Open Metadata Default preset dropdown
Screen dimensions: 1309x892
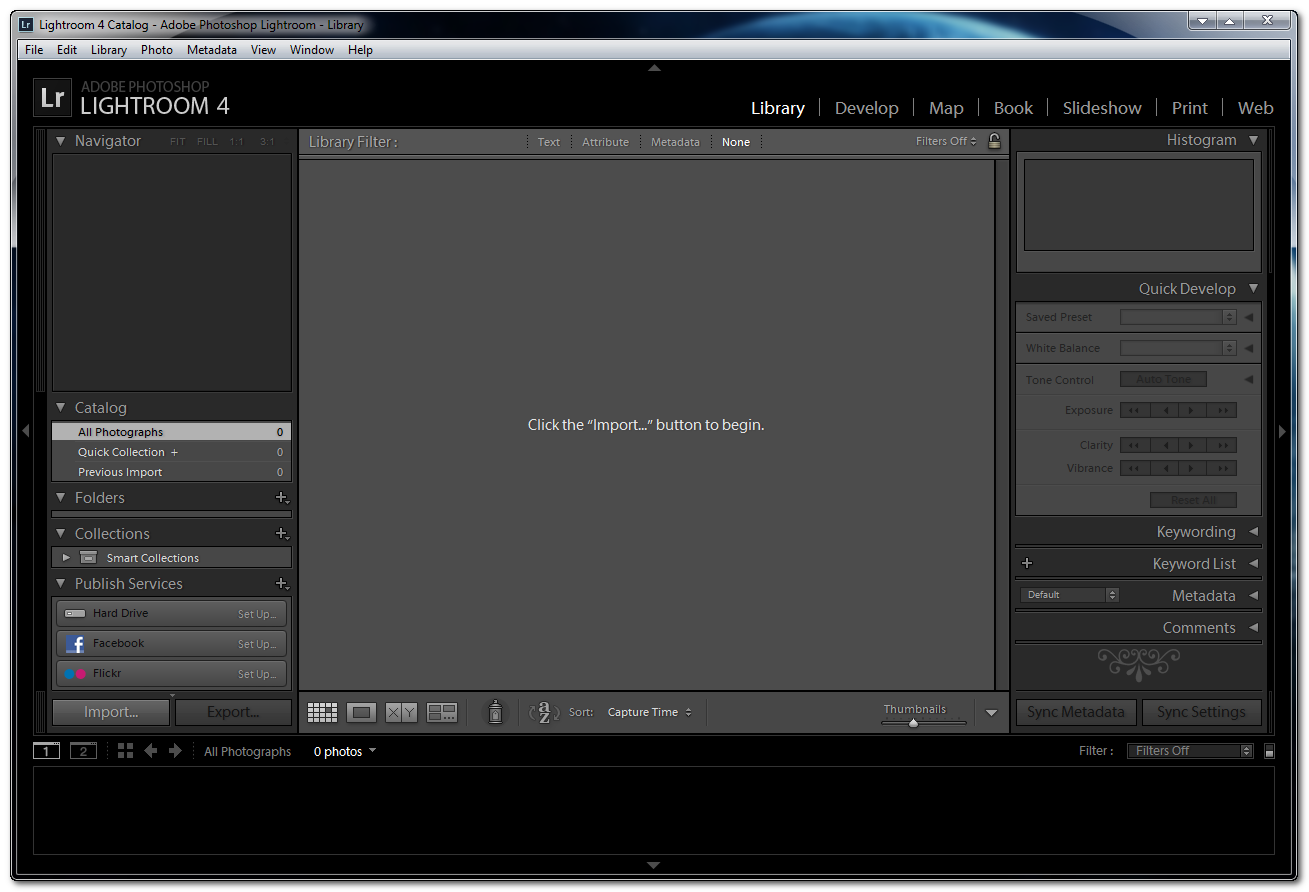pyautogui.click(x=1069, y=595)
